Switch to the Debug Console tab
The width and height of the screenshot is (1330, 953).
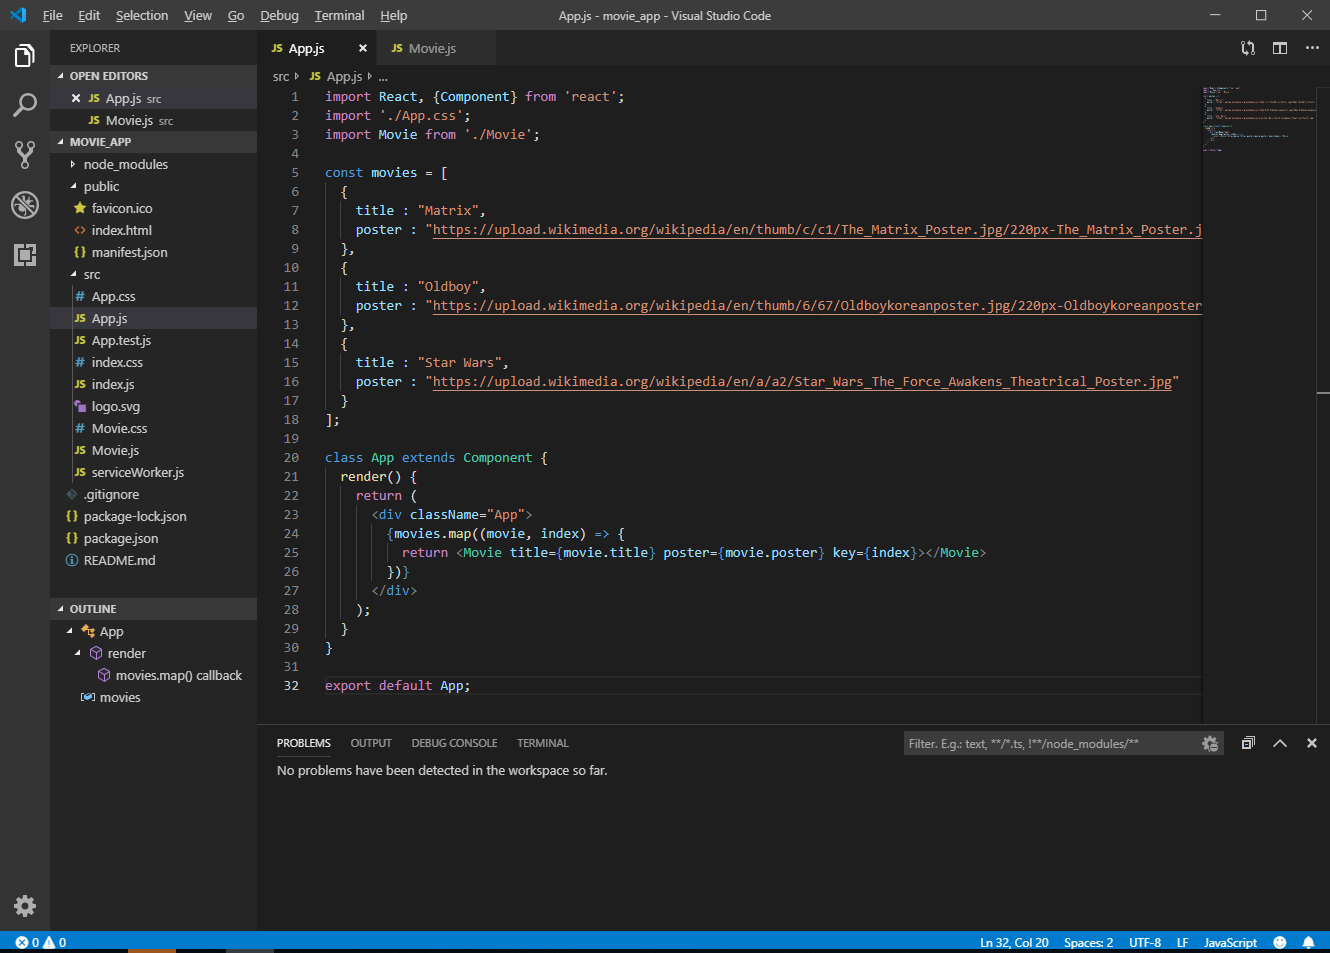pyautogui.click(x=454, y=743)
